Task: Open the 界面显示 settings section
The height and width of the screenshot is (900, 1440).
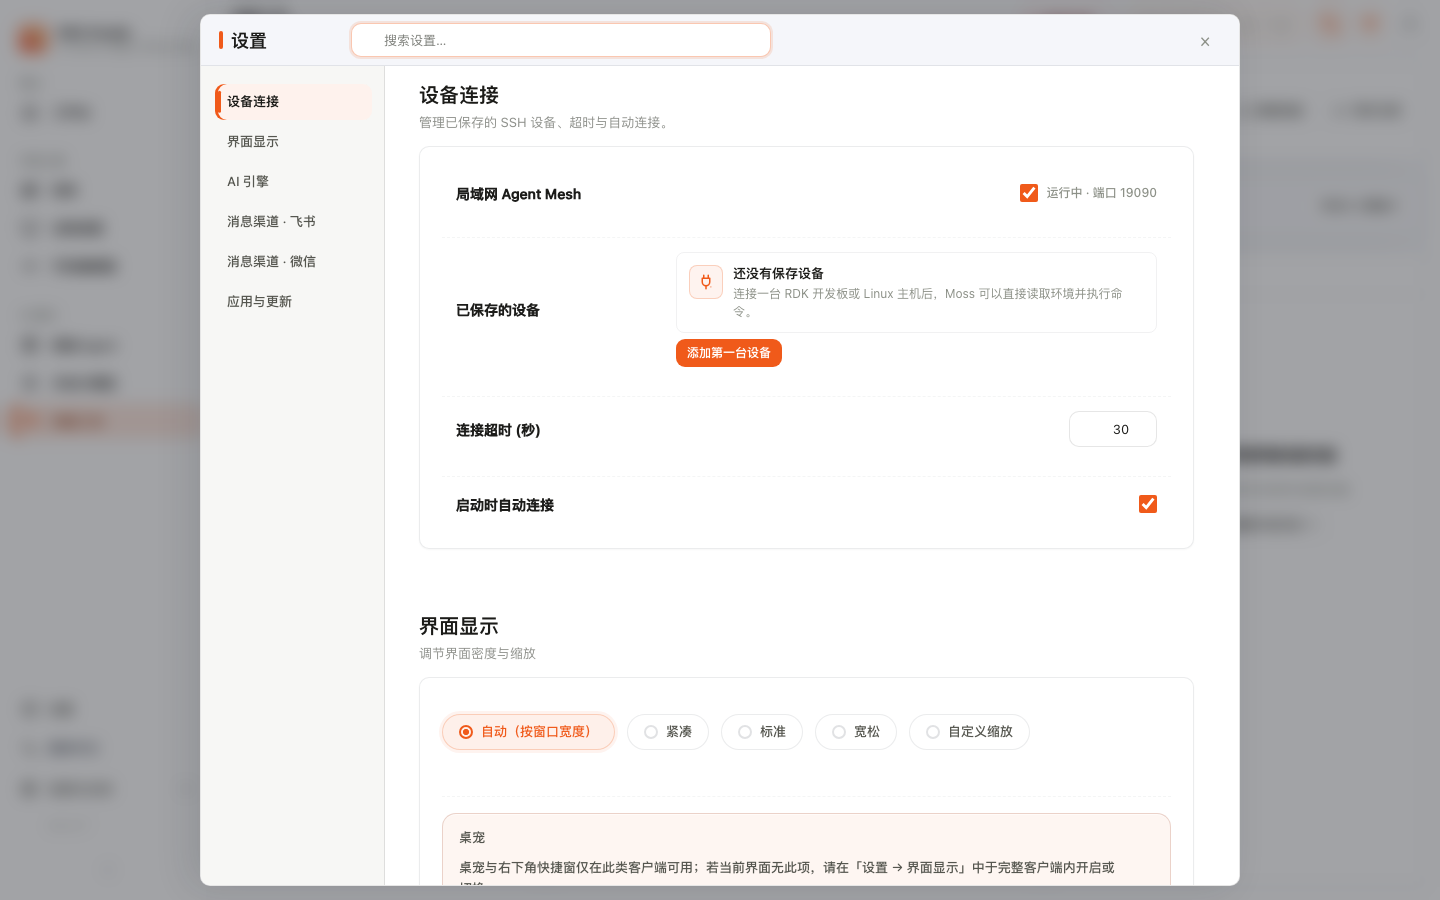Action: coord(293,142)
